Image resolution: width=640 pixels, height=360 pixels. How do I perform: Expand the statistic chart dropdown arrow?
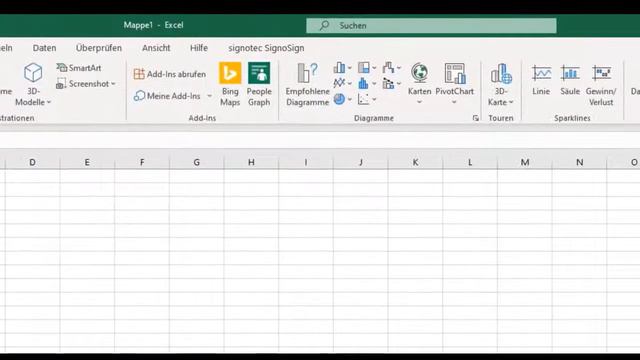(x=374, y=84)
